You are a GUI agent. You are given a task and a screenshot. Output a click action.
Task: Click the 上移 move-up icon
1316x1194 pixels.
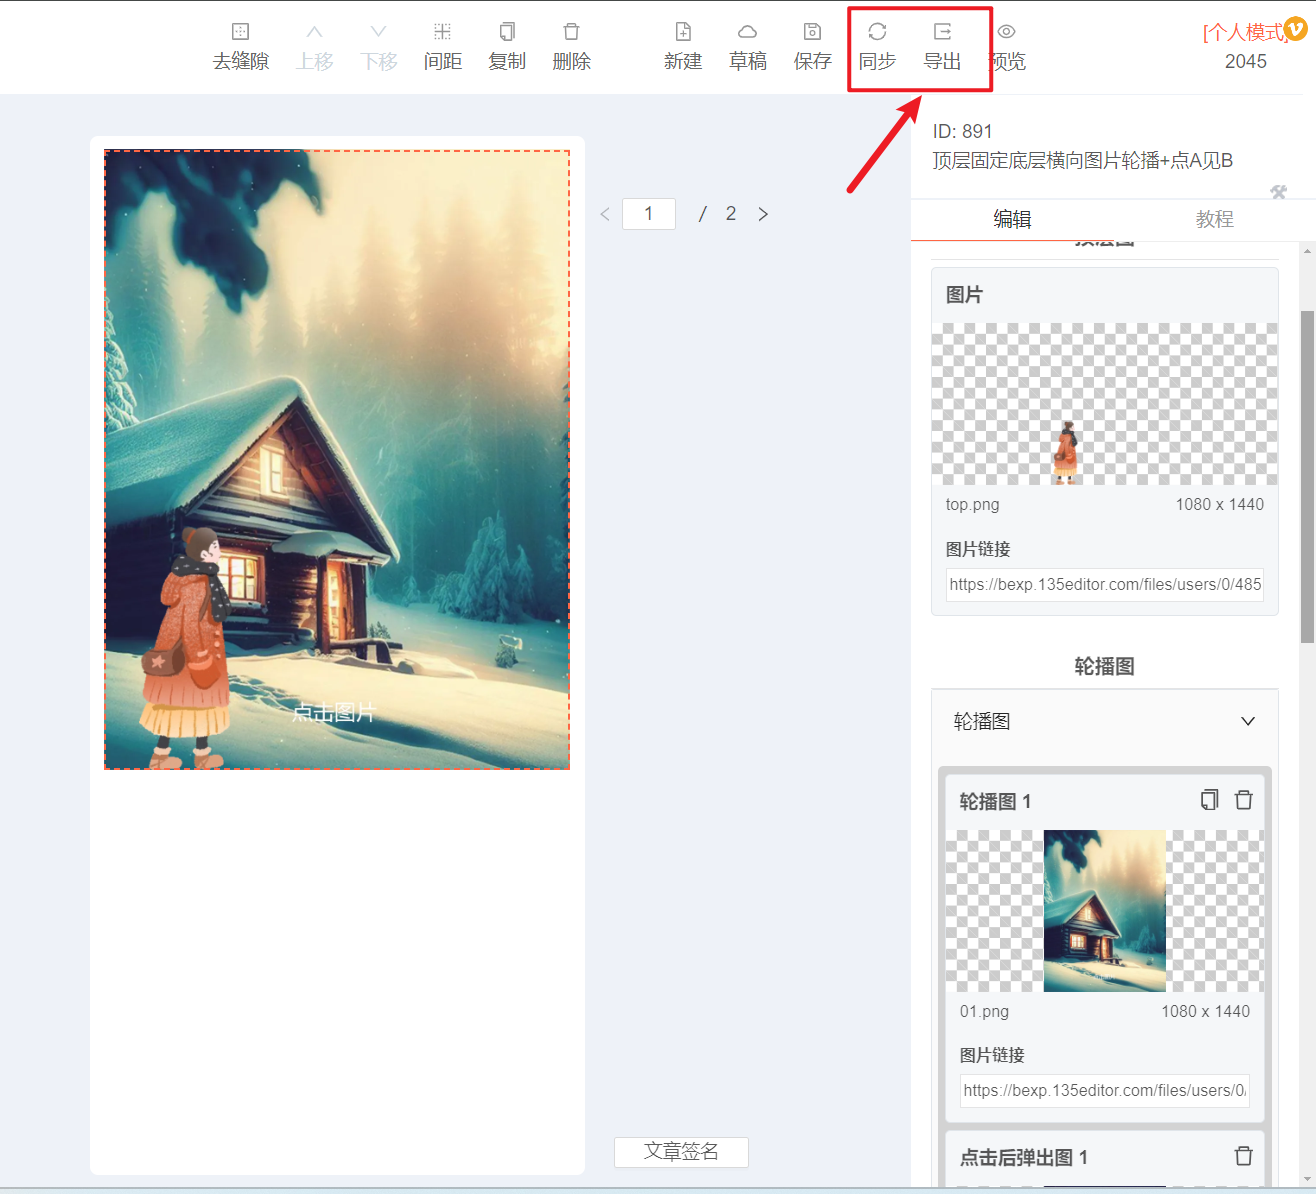pyautogui.click(x=314, y=32)
